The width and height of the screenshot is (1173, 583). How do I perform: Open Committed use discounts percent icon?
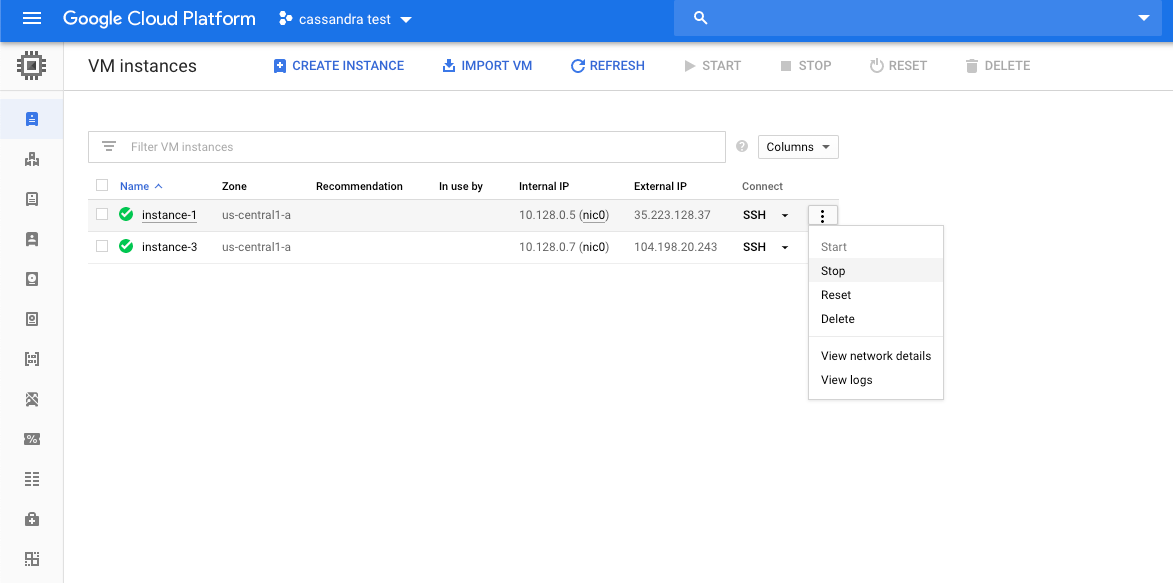[x=31, y=439]
